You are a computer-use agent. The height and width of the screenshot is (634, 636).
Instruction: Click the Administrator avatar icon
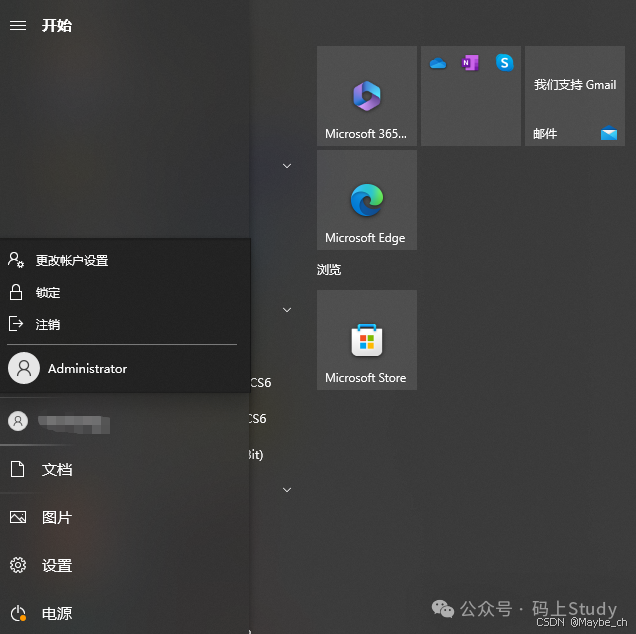point(24,368)
